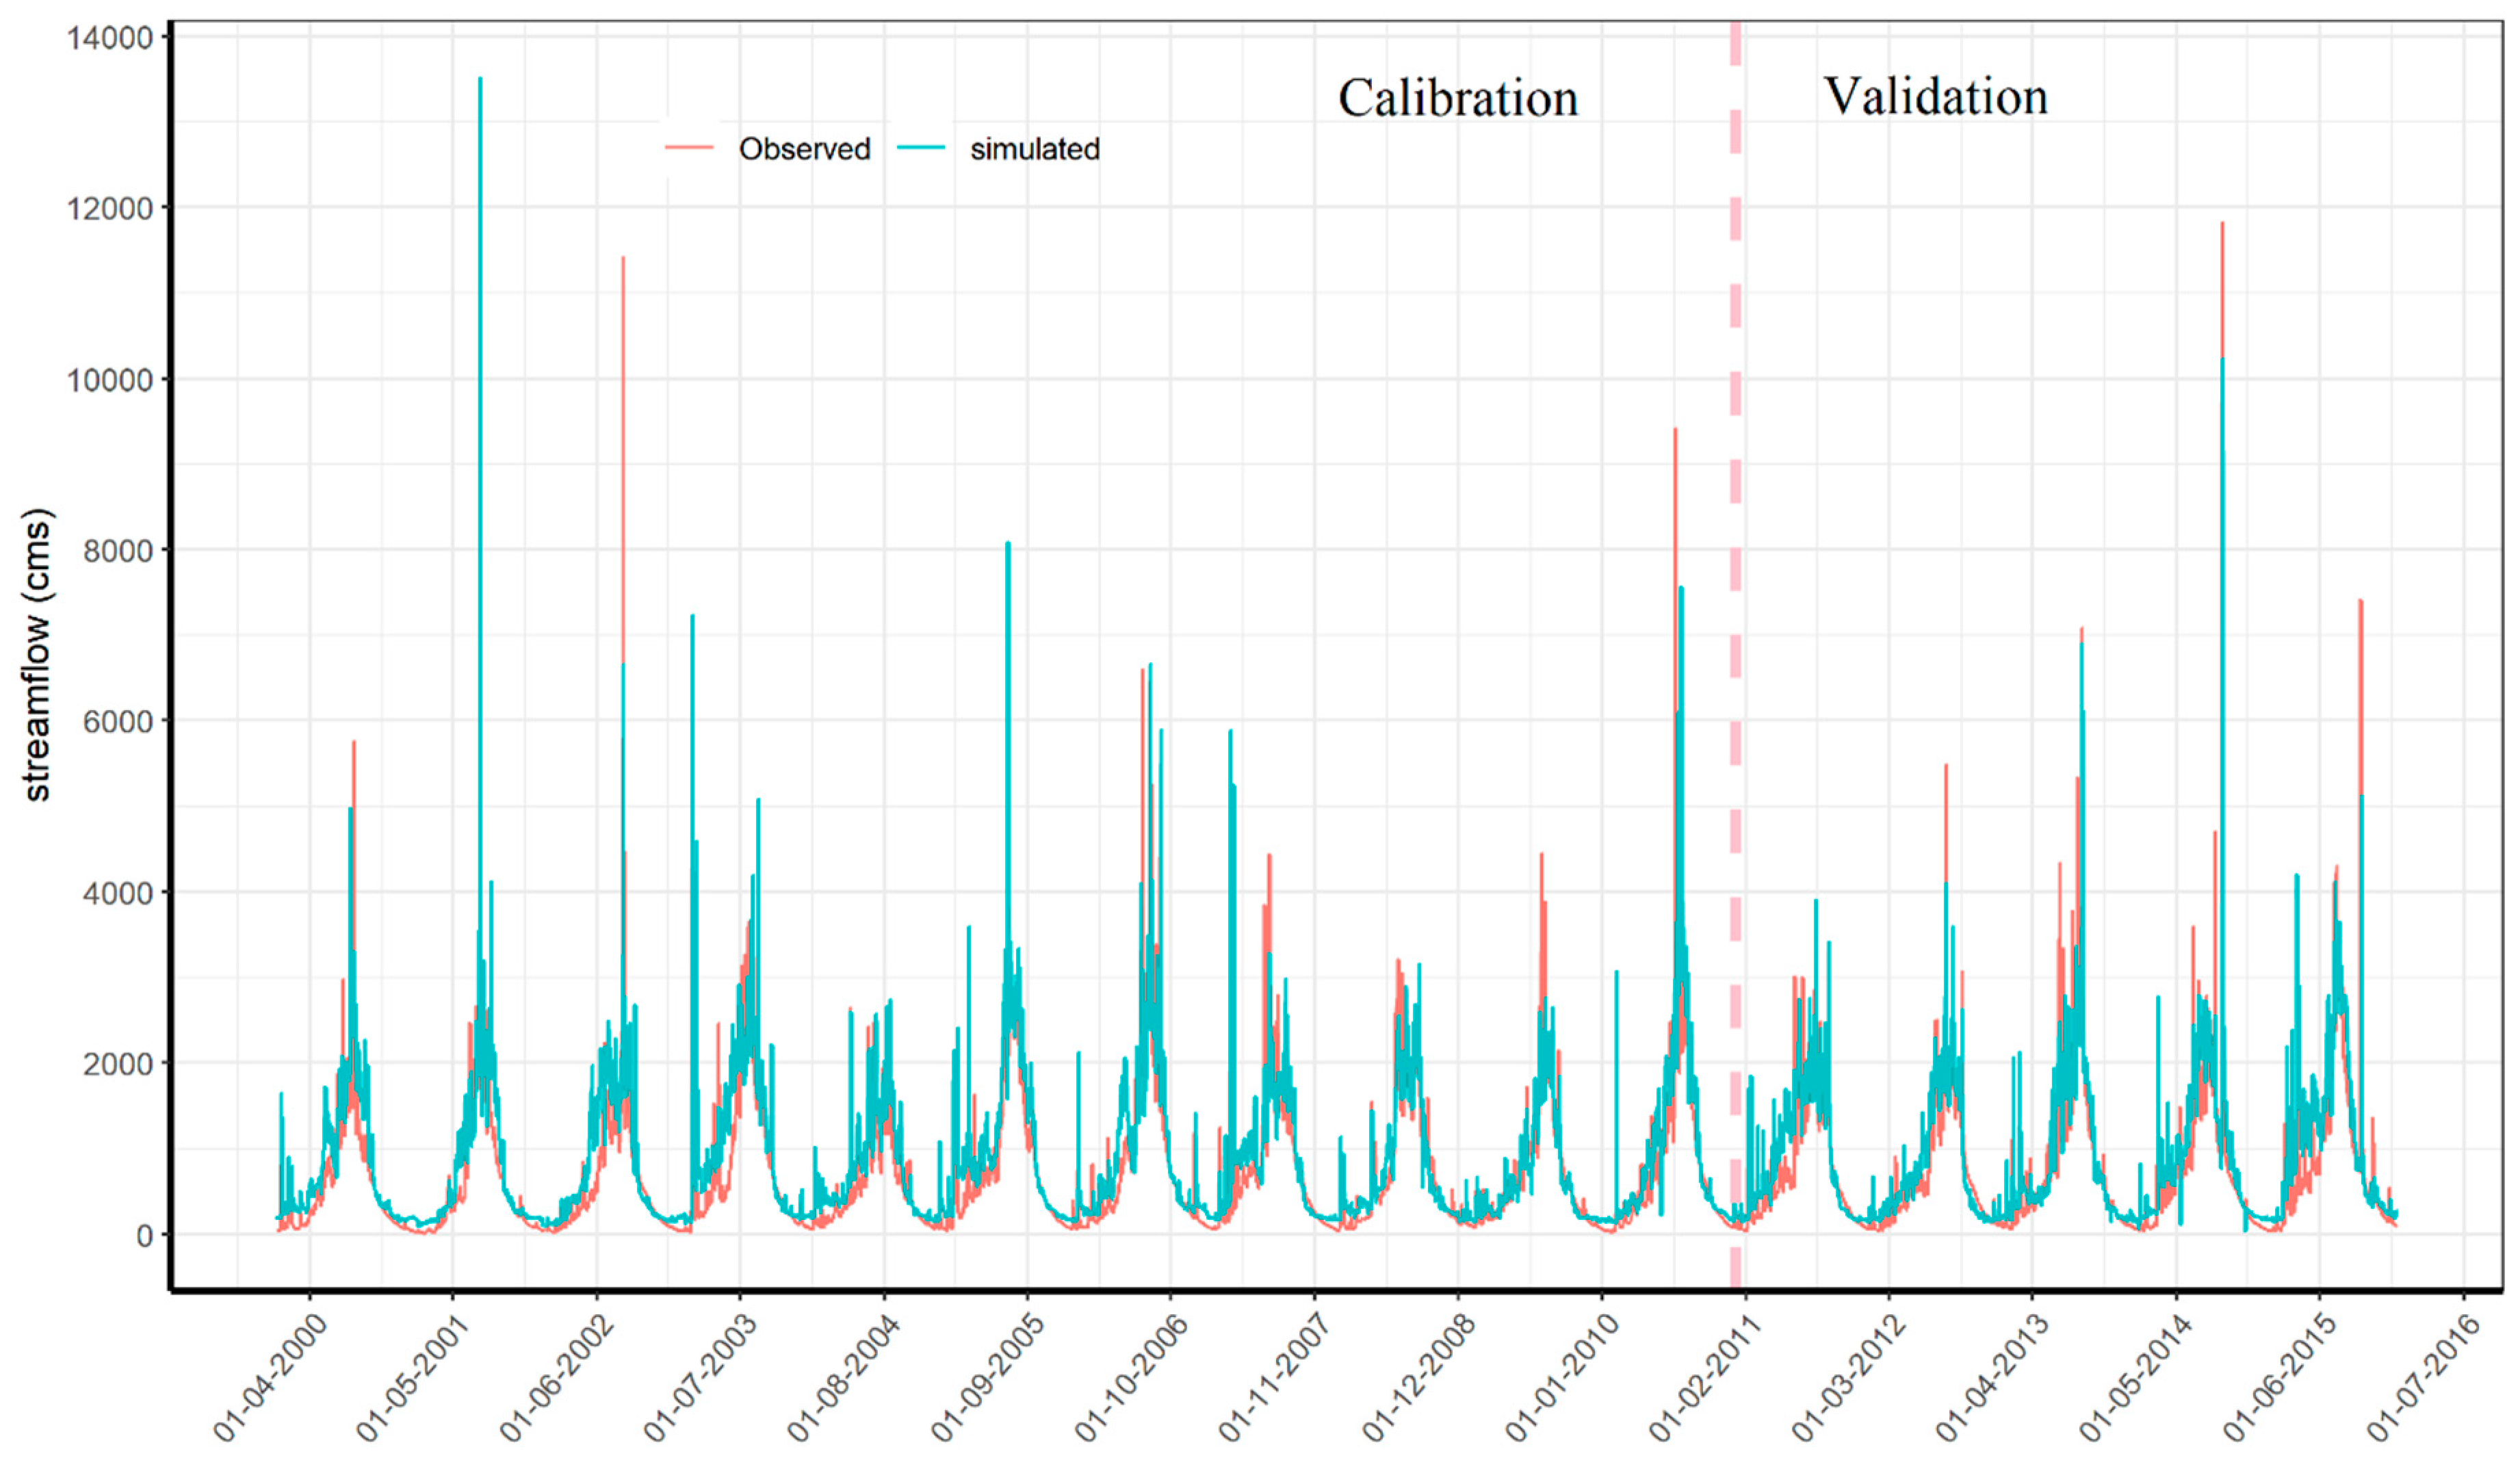Image resolution: width=2520 pixels, height=1460 pixels.
Task: Click the 01-05-2014 x-axis date label
Action: click(2137, 1376)
